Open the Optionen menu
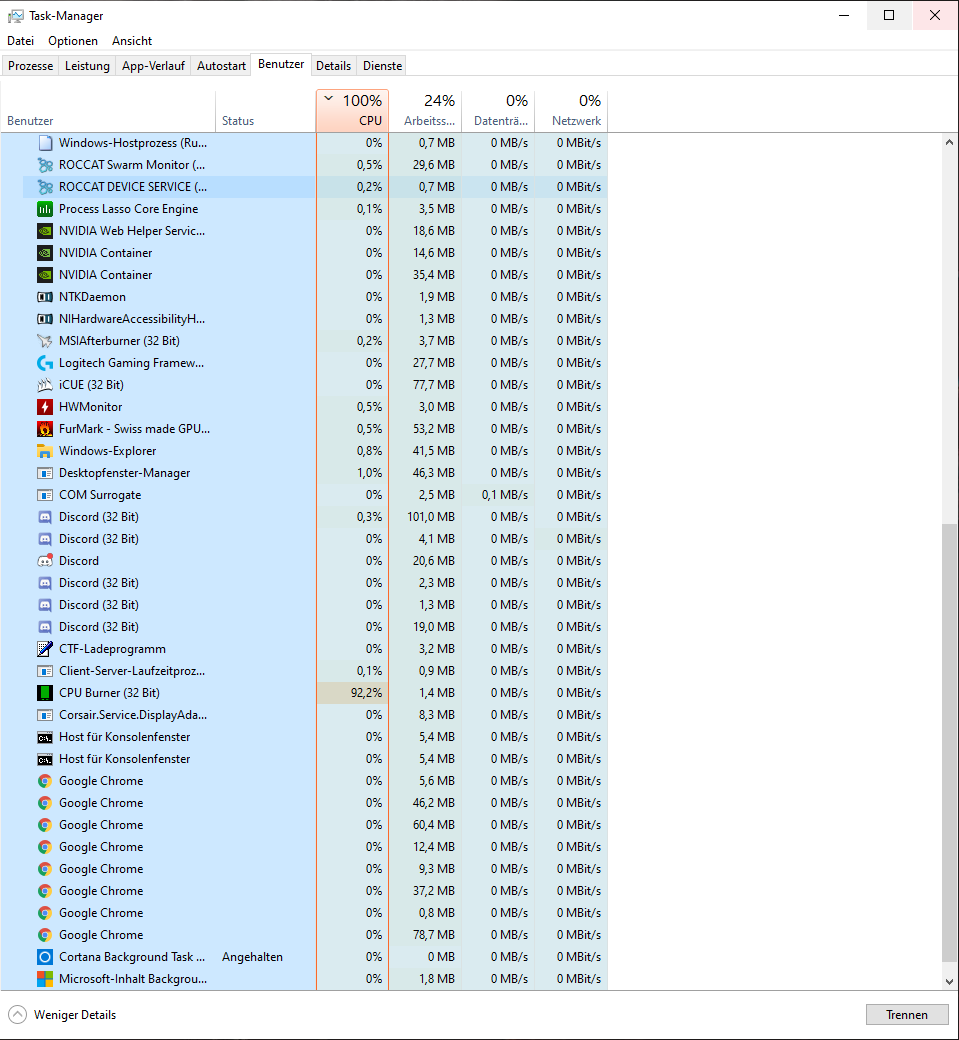Screen dimensions: 959x1040 pyautogui.click(x=73, y=41)
